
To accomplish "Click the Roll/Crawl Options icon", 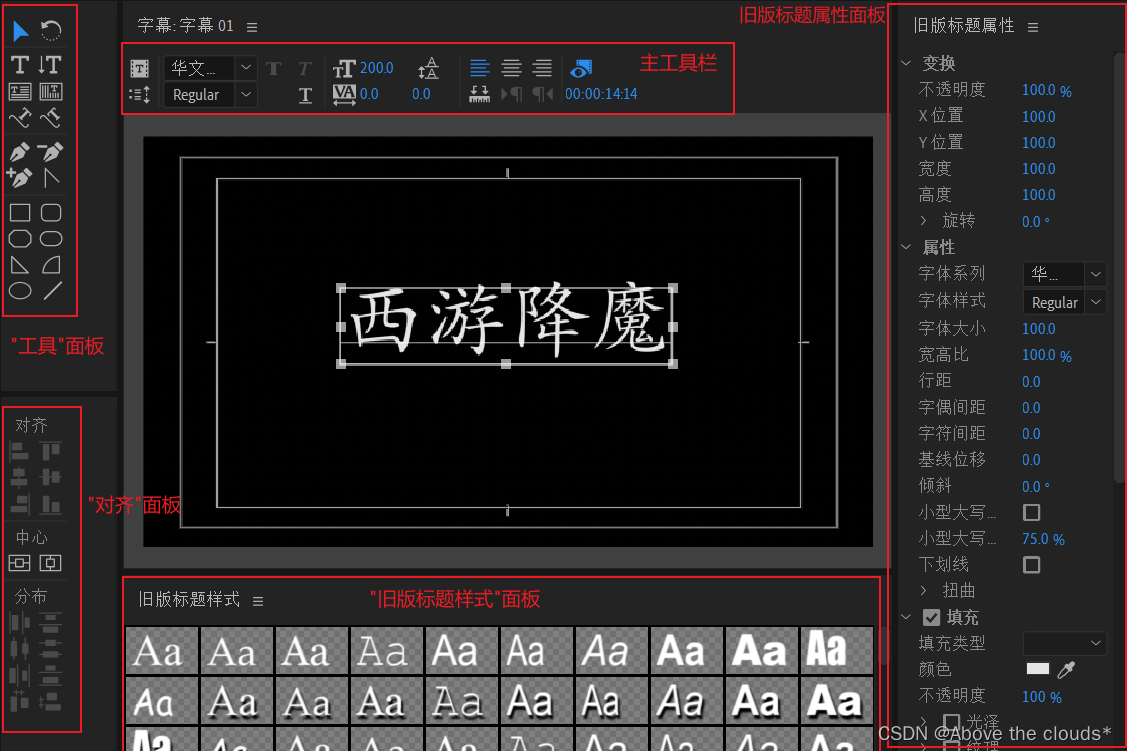I will tap(139, 95).
